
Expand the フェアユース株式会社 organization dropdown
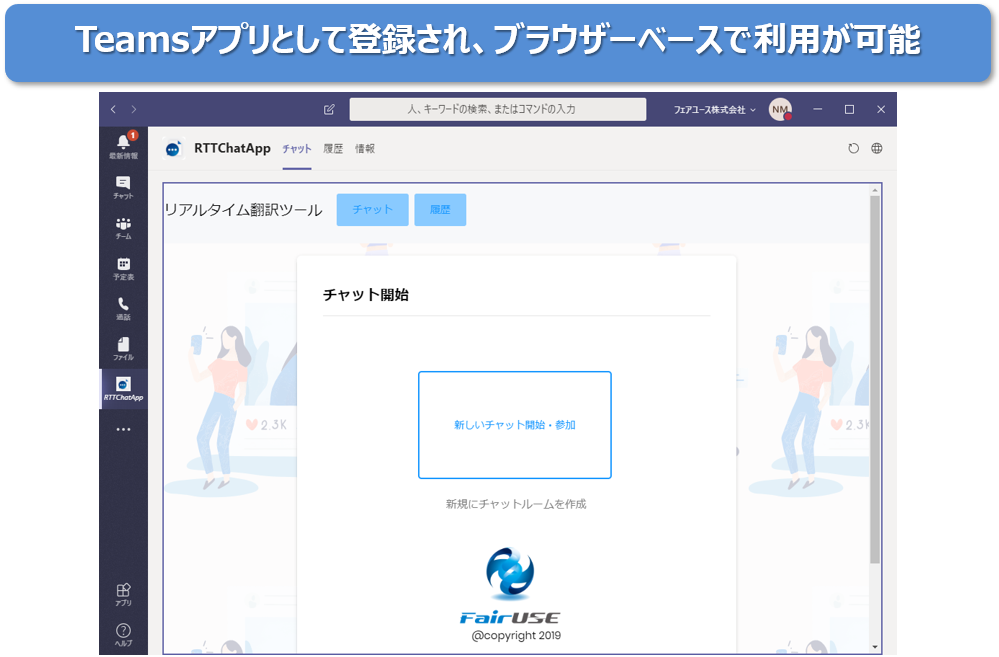coord(714,110)
